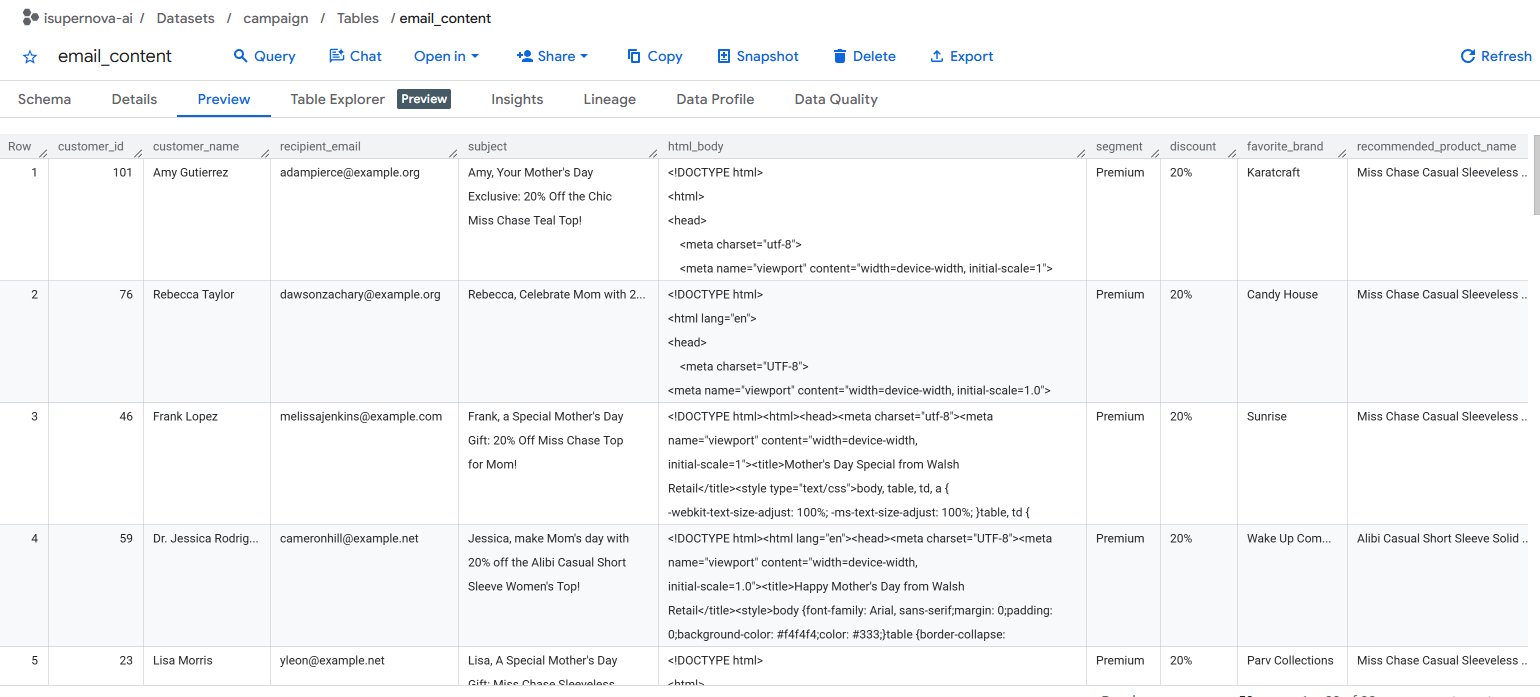Switch to the Details tab
The image size is (1540, 697).
pos(134,99)
